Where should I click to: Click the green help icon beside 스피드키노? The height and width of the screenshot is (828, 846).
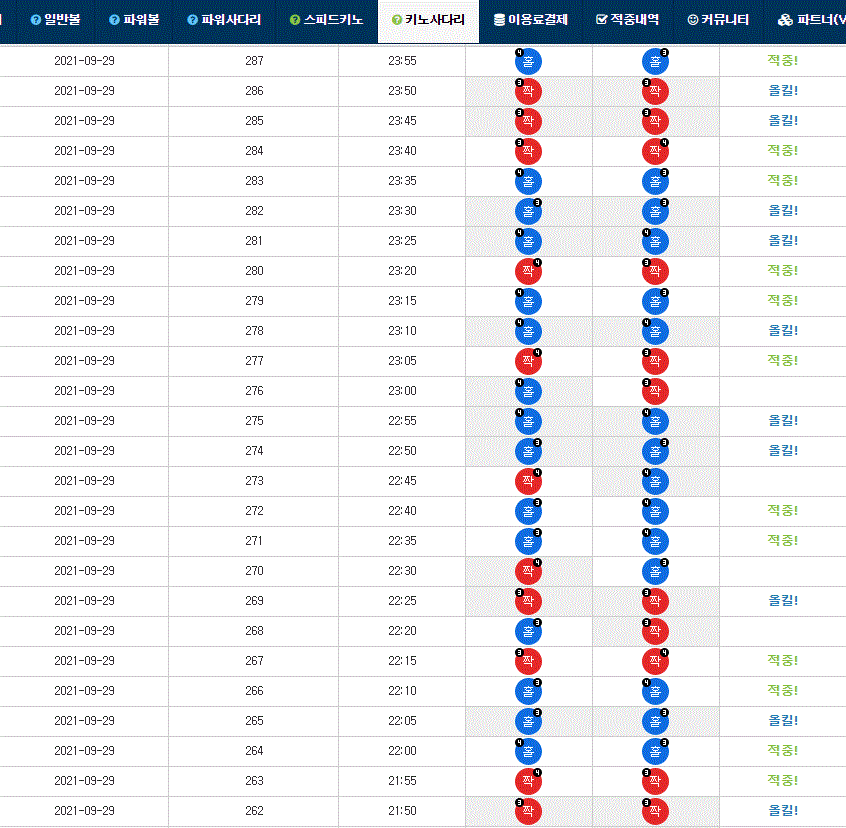(x=295, y=20)
